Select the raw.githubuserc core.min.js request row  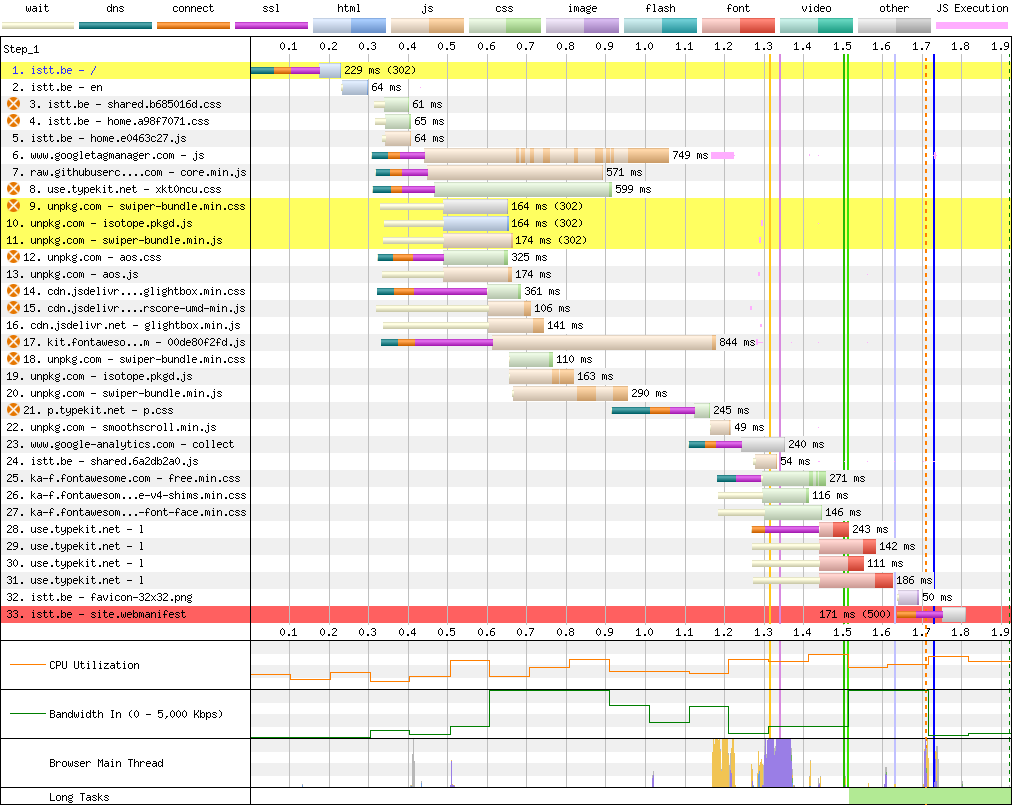click(x=129, y=172)
